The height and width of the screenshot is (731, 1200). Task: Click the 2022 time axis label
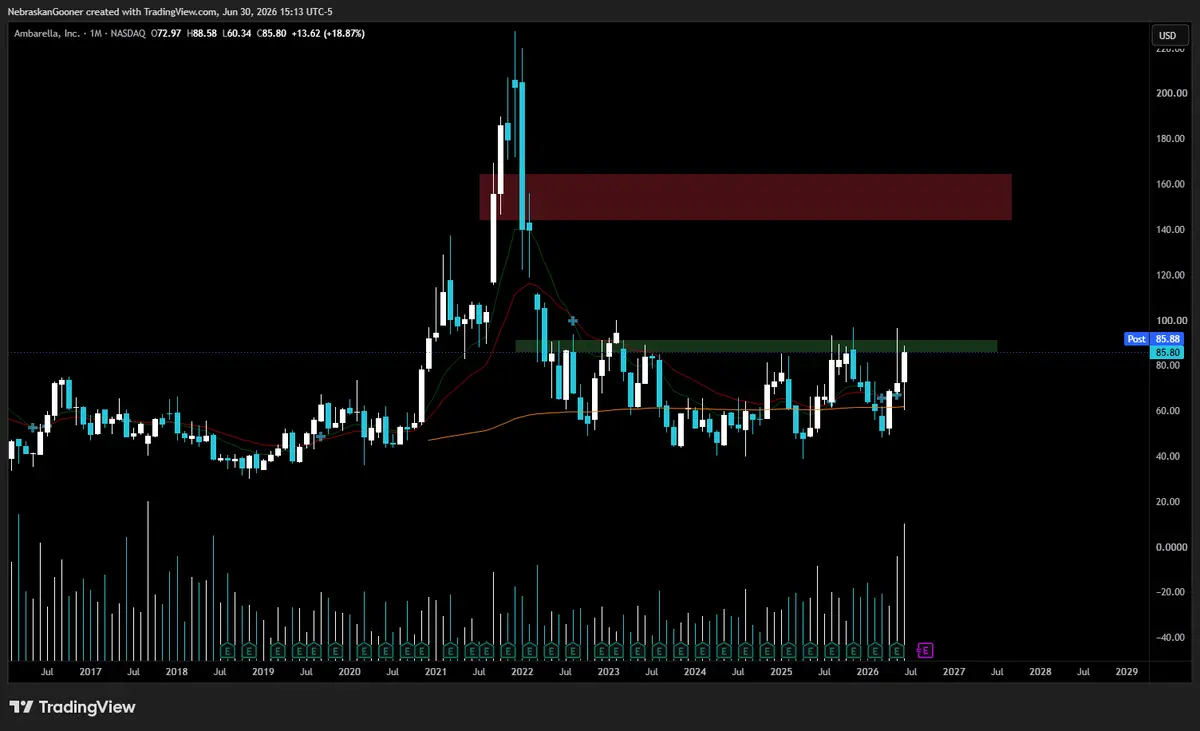pyautogui.click(x=522, y=673)
